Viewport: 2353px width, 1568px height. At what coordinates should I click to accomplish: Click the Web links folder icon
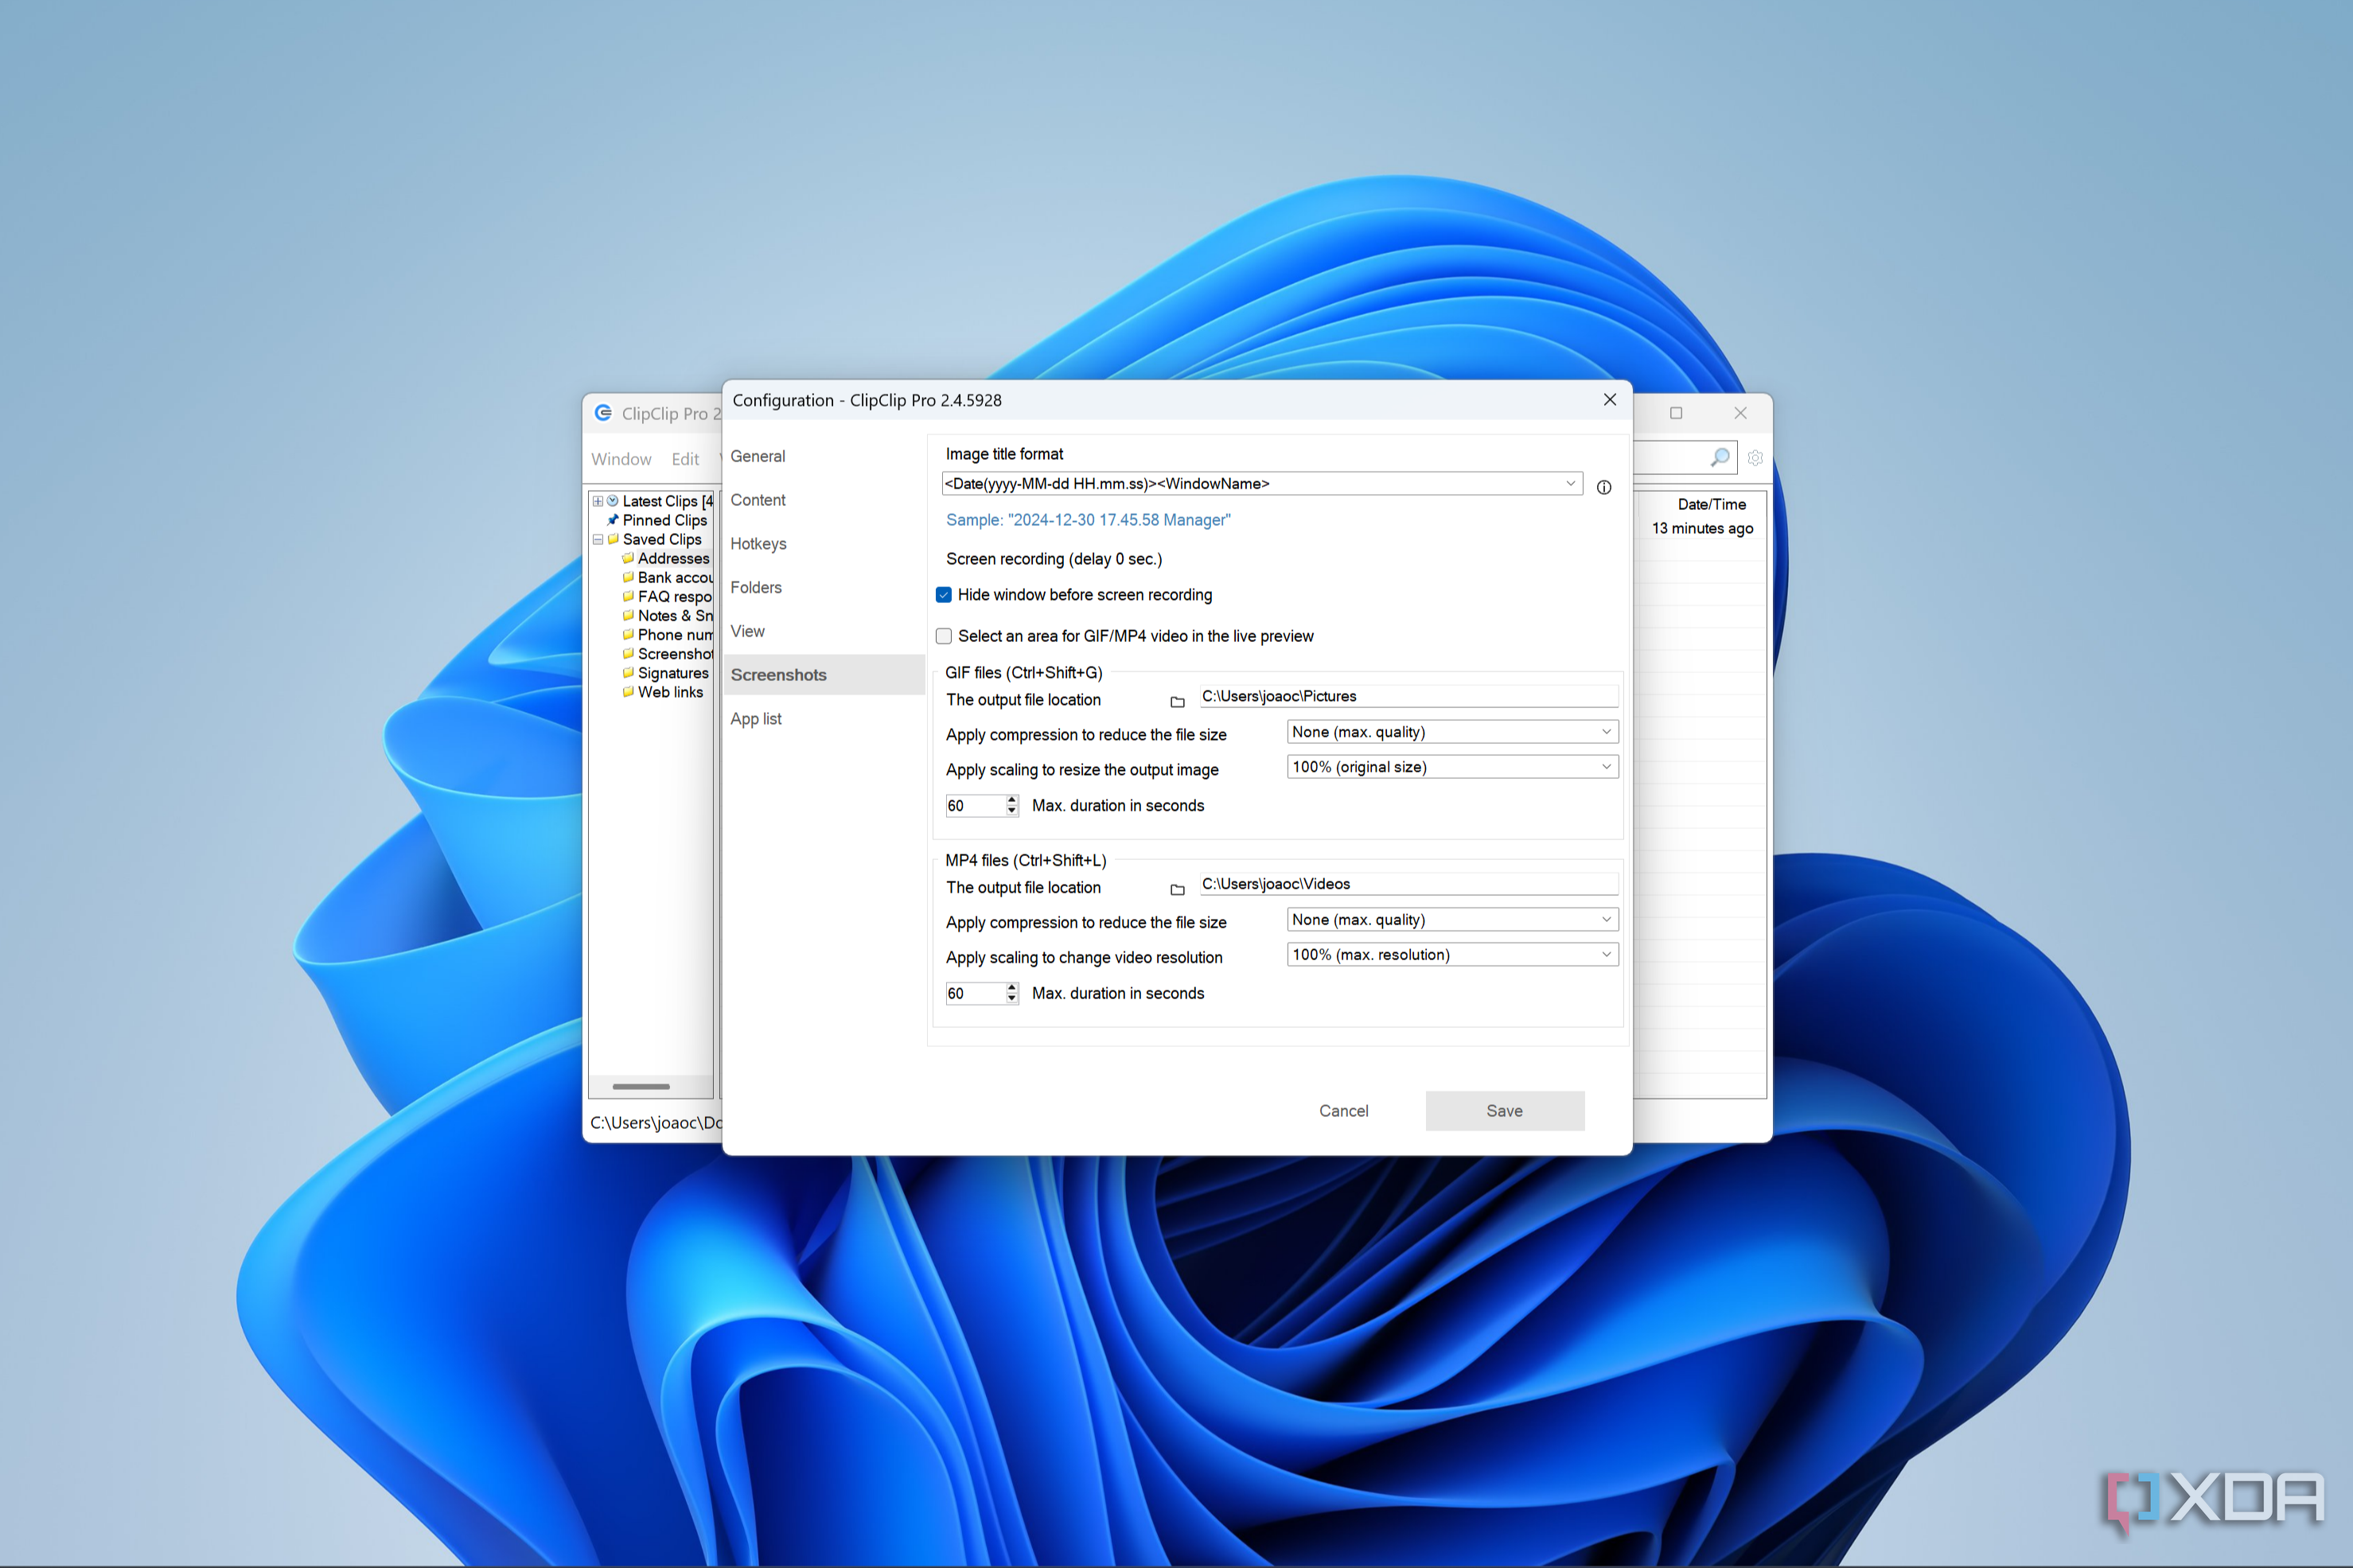click(628, 692)
